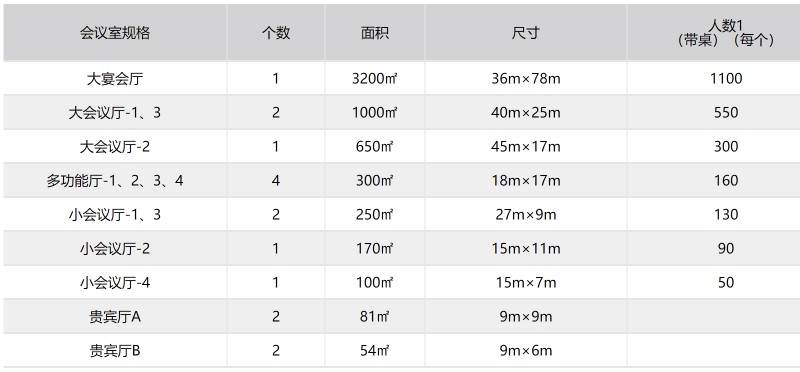Viewport: 800px width, 372px height.
Task: Select the 大会议厅-2 row label
Action: 115,146
